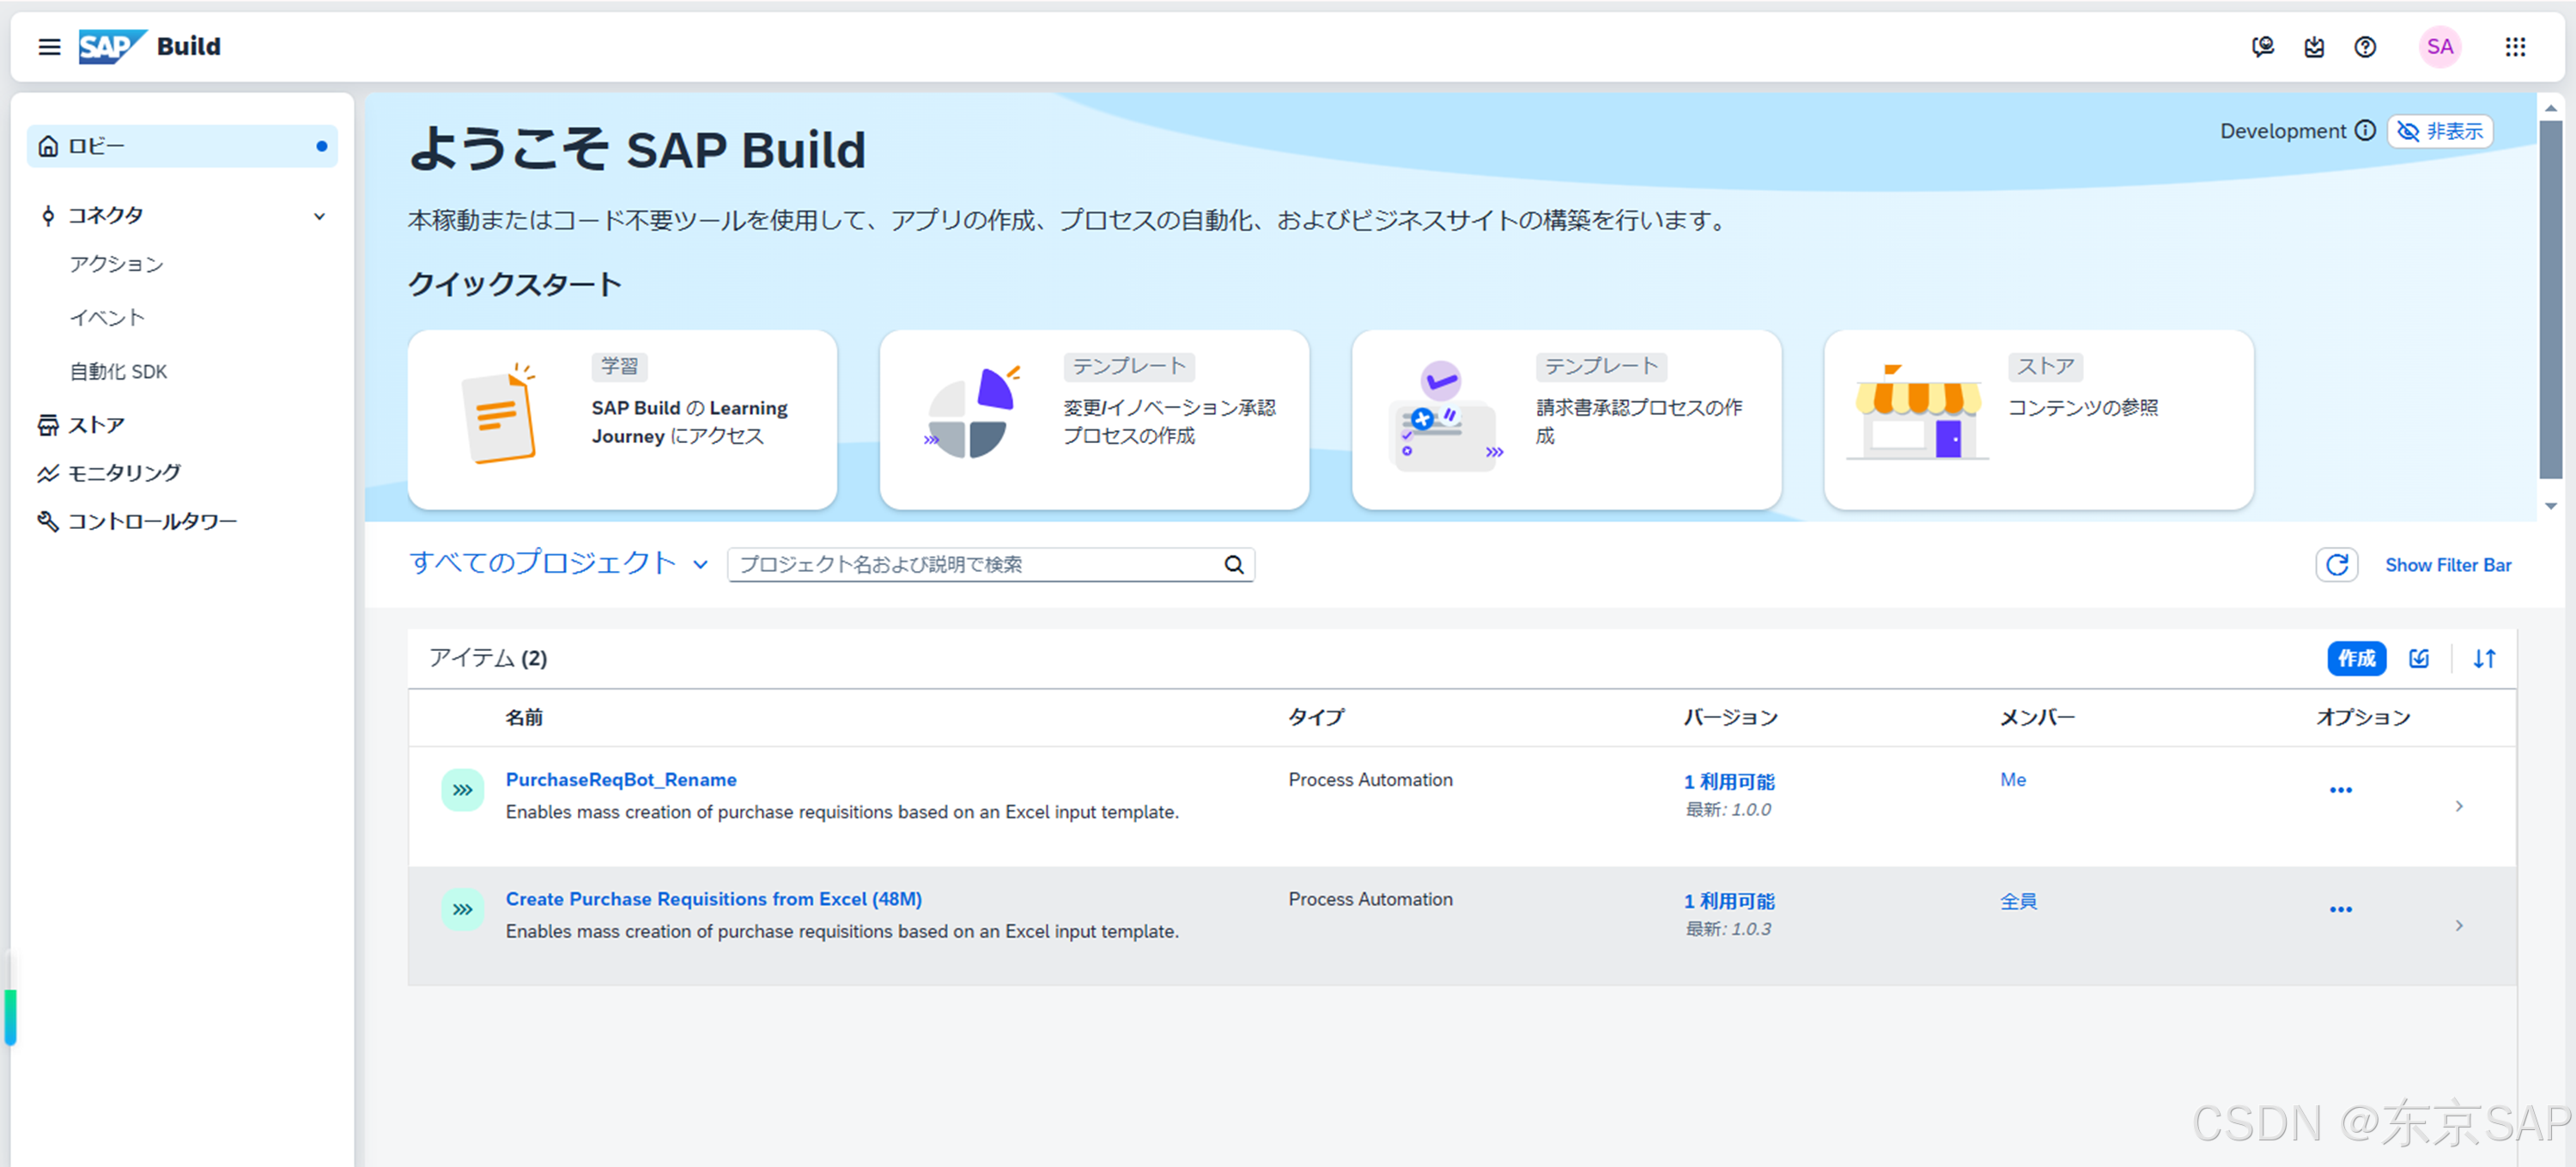Open the SA user avatar menu

(2440, 47)
